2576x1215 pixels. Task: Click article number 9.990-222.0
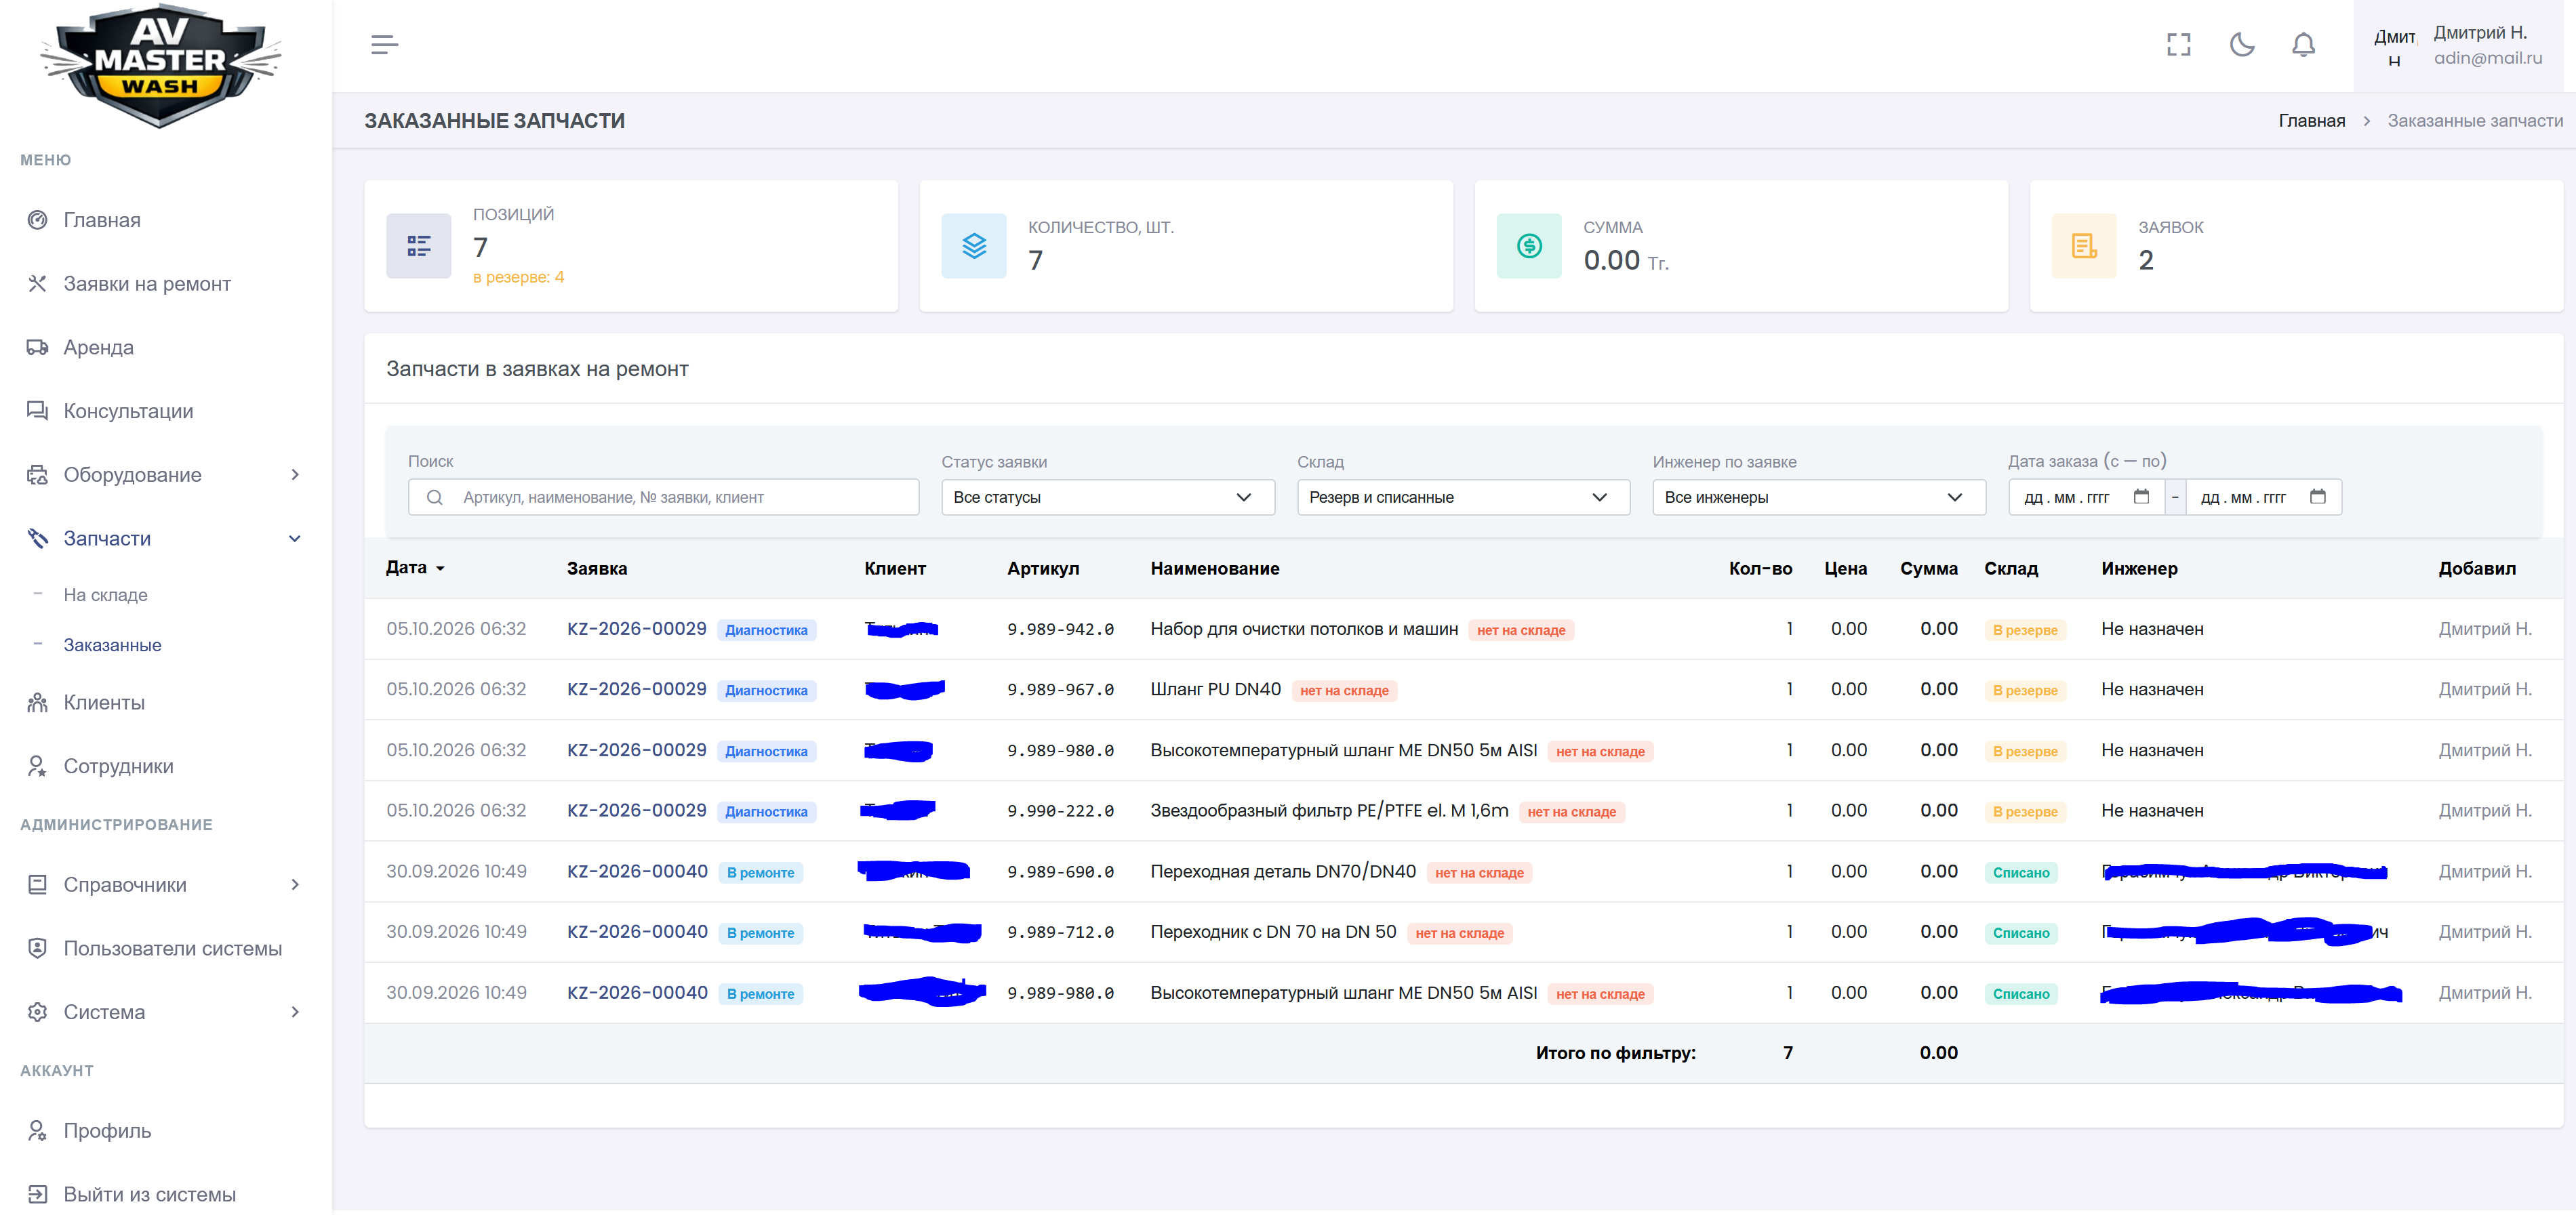1060,811
